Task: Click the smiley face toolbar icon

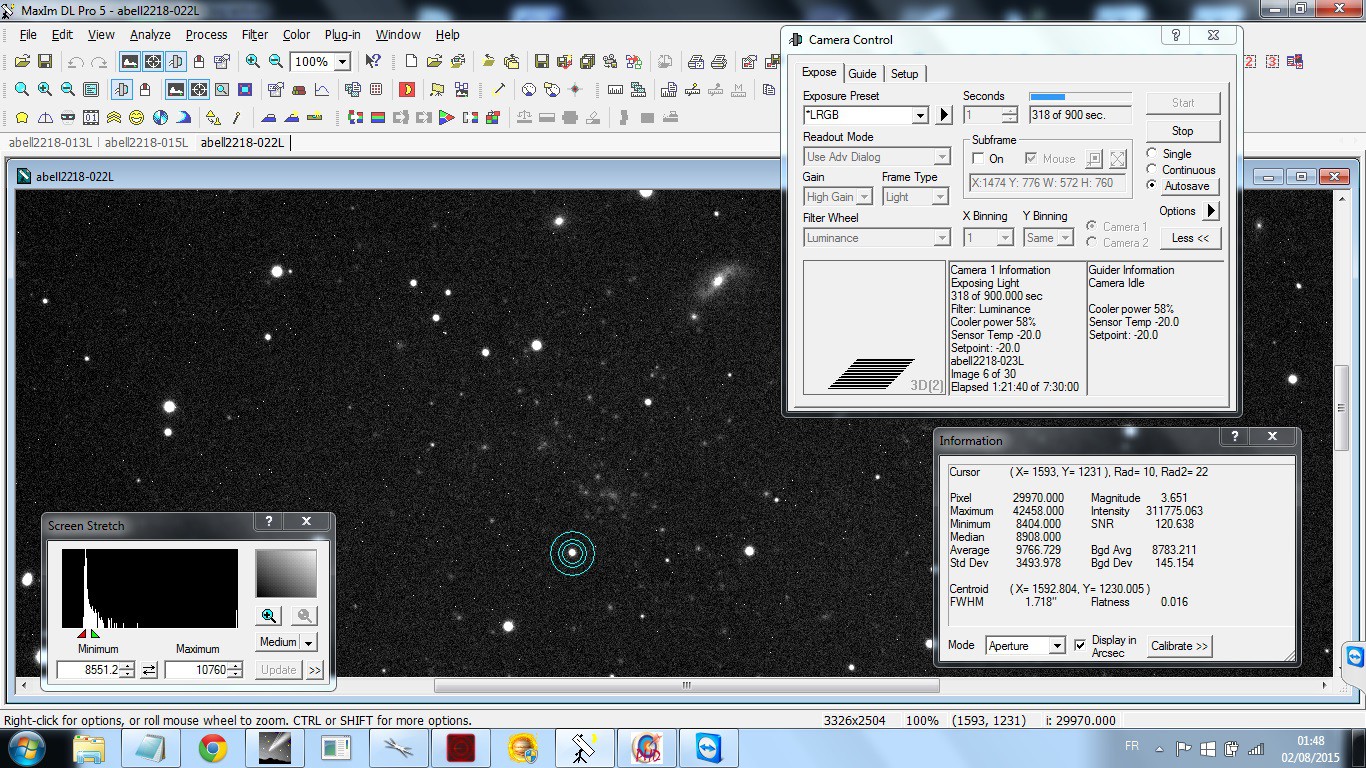Action: click(137, 118)
